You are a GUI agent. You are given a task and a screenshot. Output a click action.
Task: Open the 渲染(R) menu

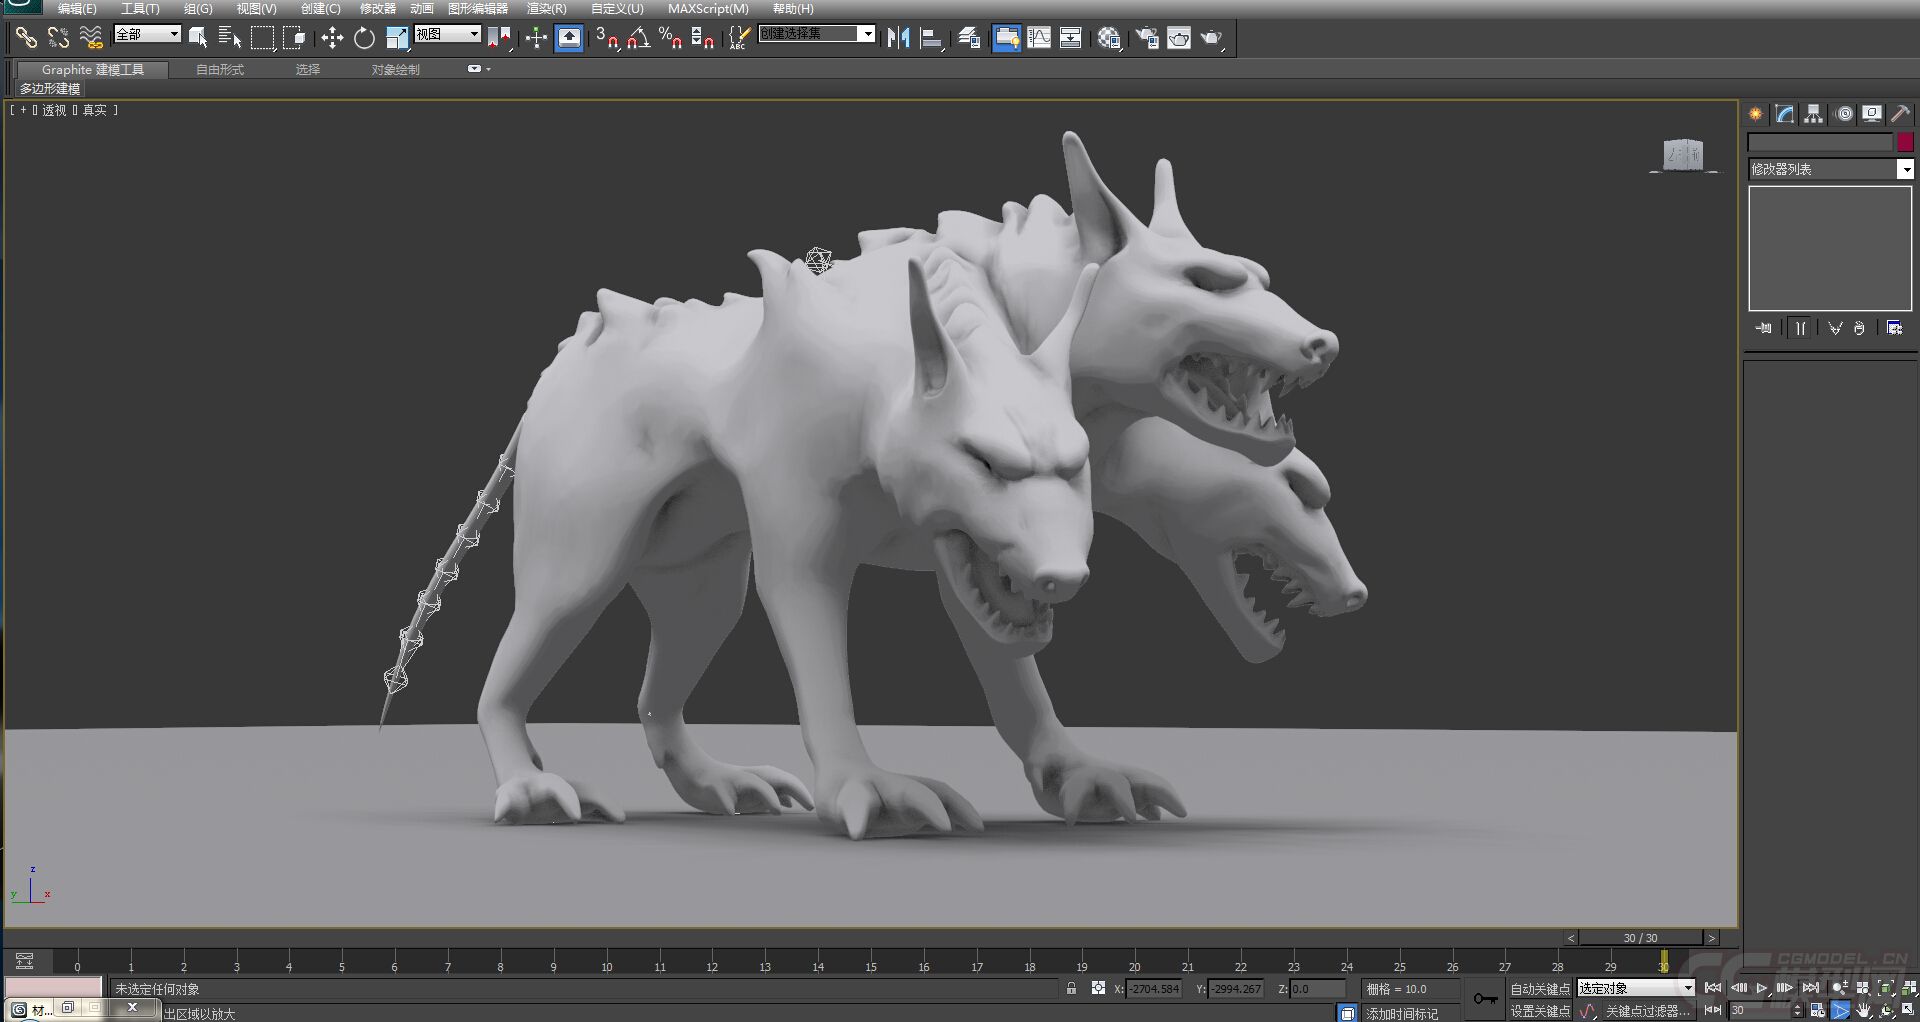546,9
